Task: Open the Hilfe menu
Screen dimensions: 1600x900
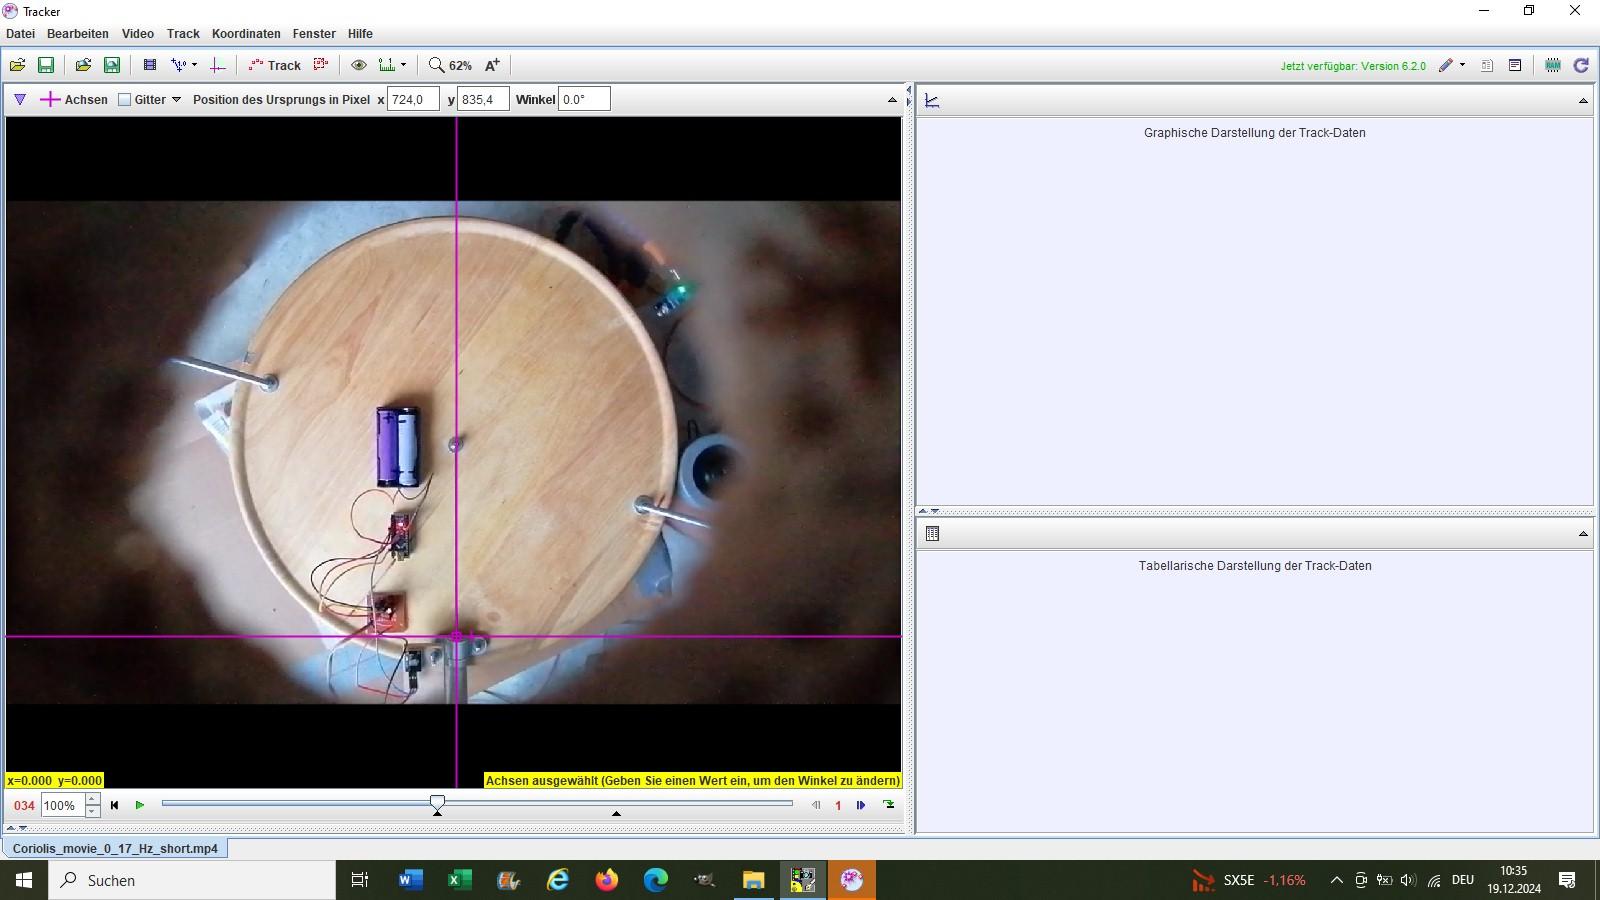Action: (360, 34)
